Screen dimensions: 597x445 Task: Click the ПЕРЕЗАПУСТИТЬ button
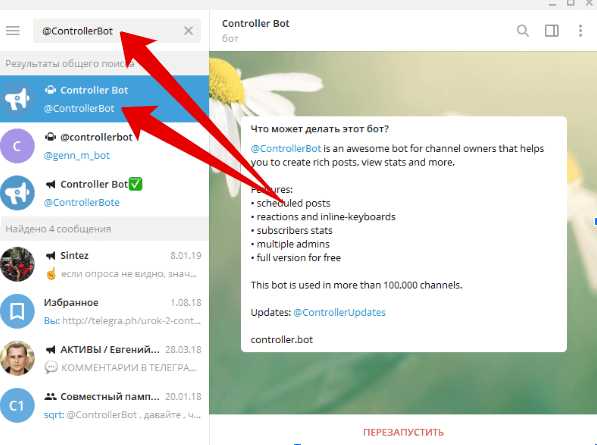tap(403, 432)
